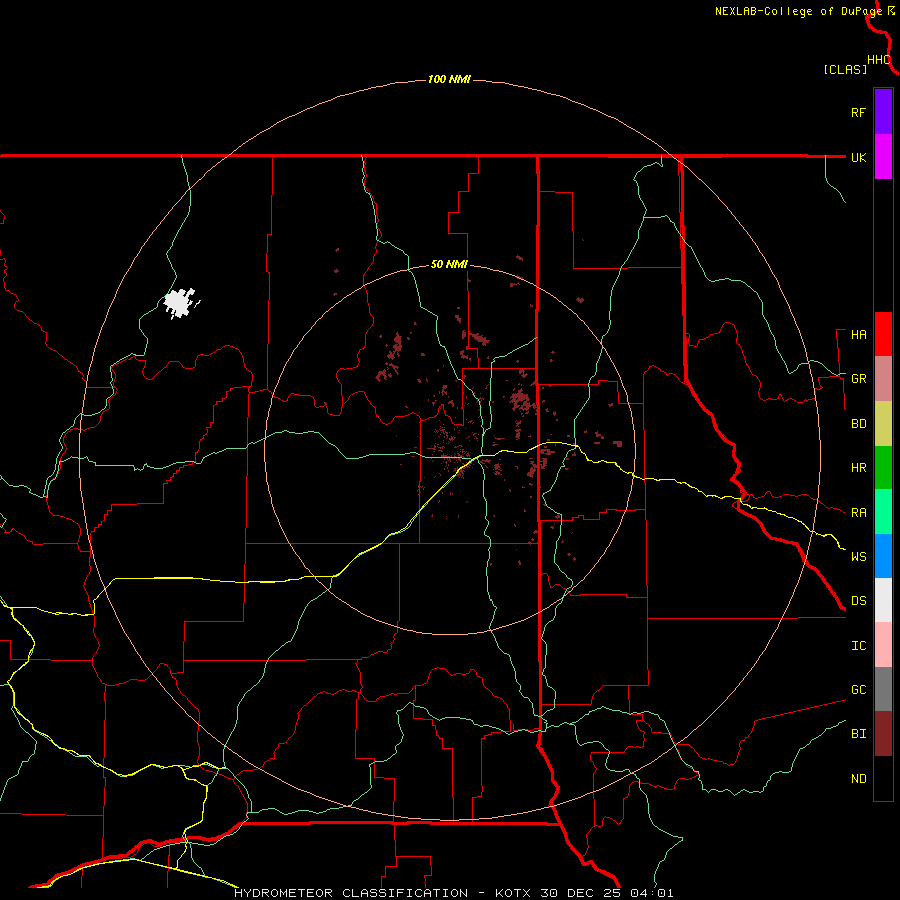The width and height of the screenshot is (900, 900).
Task: Click the white dry snow echo blob
Action: 180,303
